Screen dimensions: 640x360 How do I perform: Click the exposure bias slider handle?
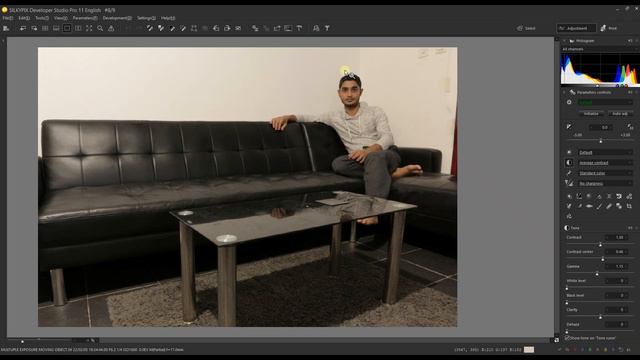[x=600, y=141]
